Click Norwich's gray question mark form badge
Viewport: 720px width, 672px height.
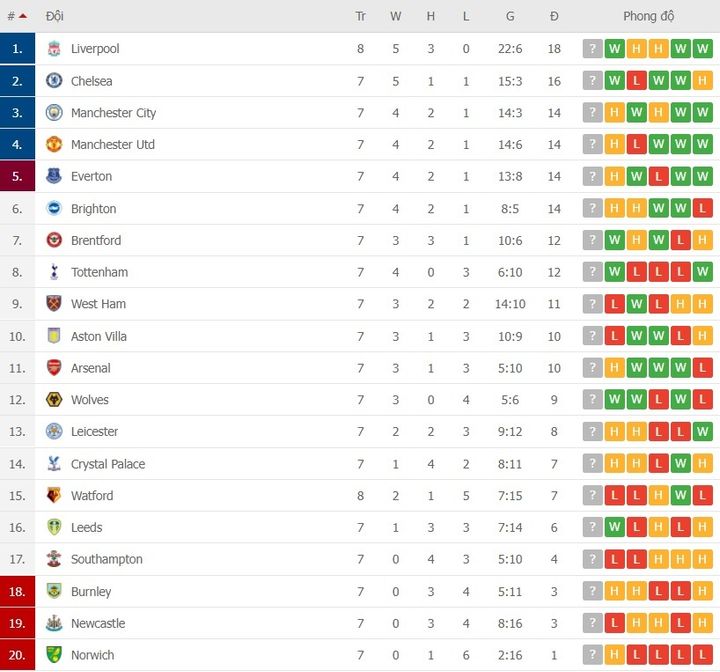coord(593,655)
